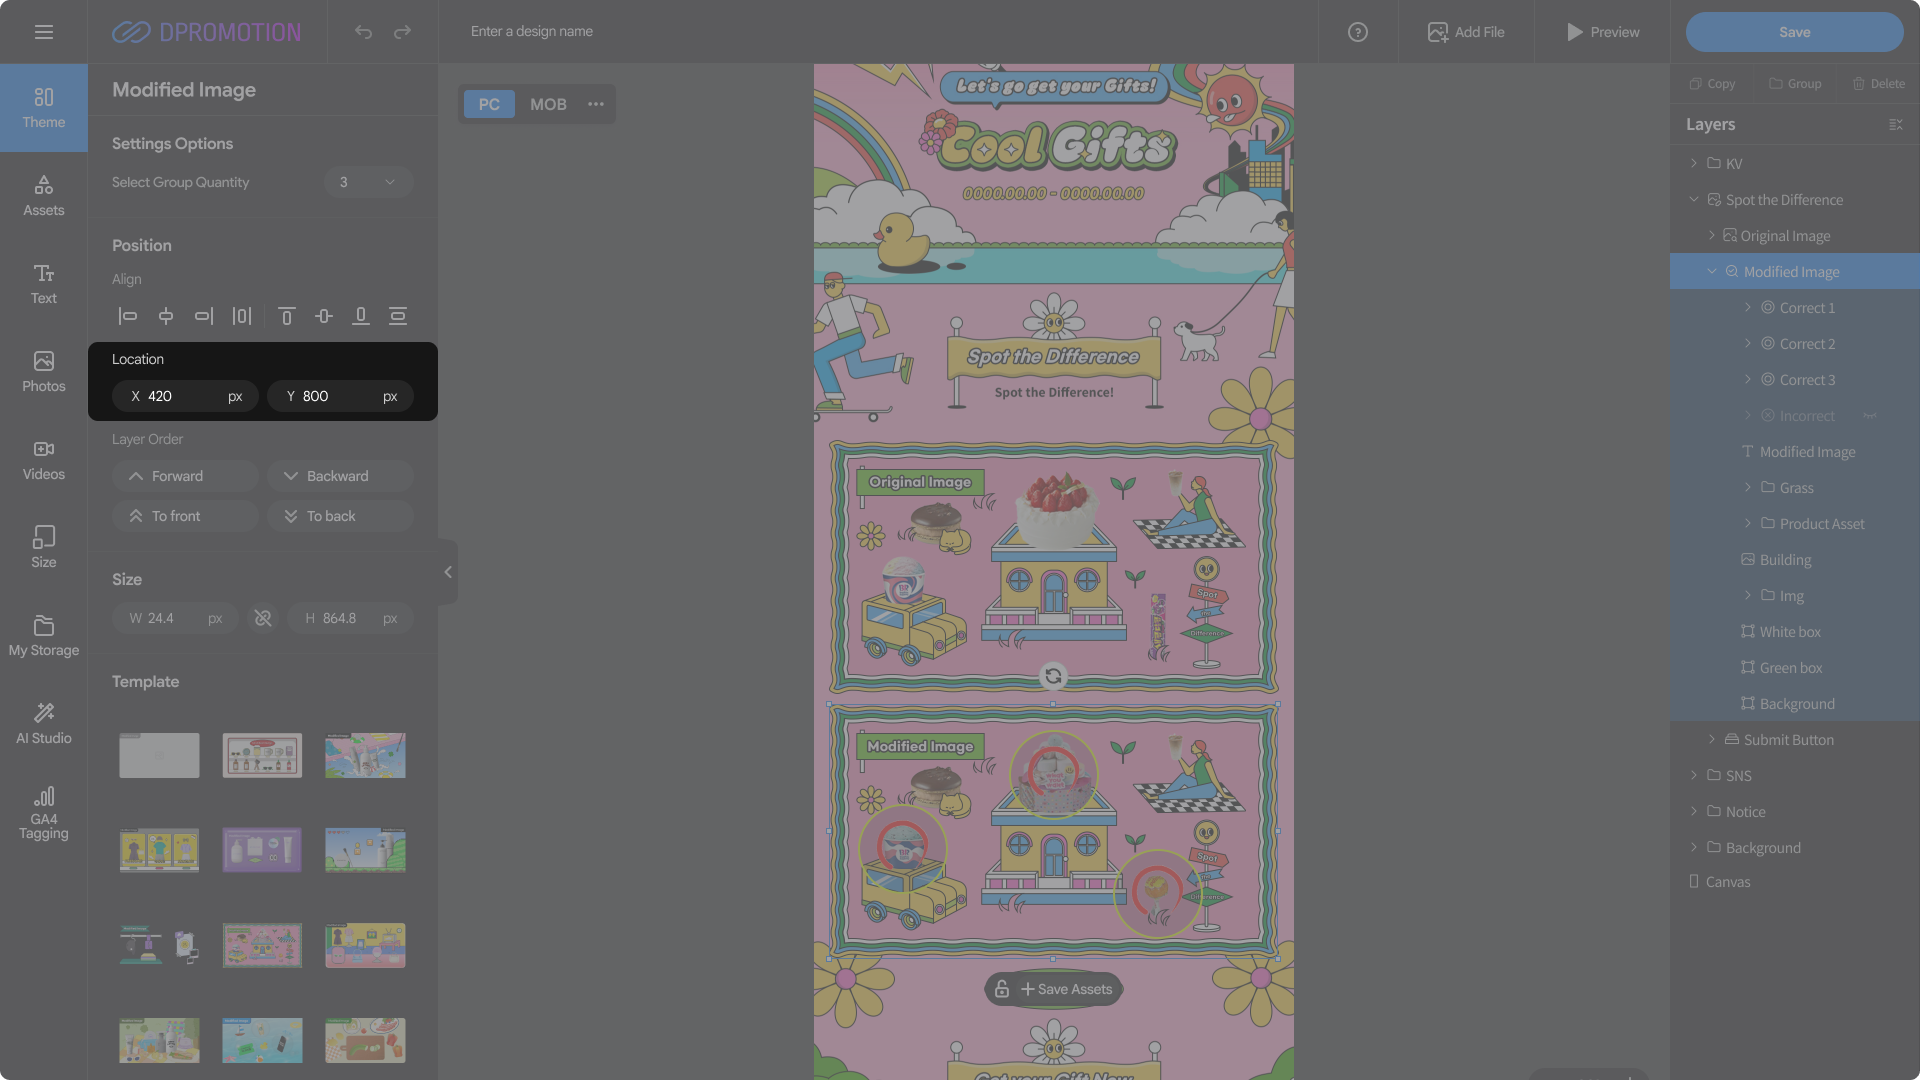Switch to the PC view tab

489,104
